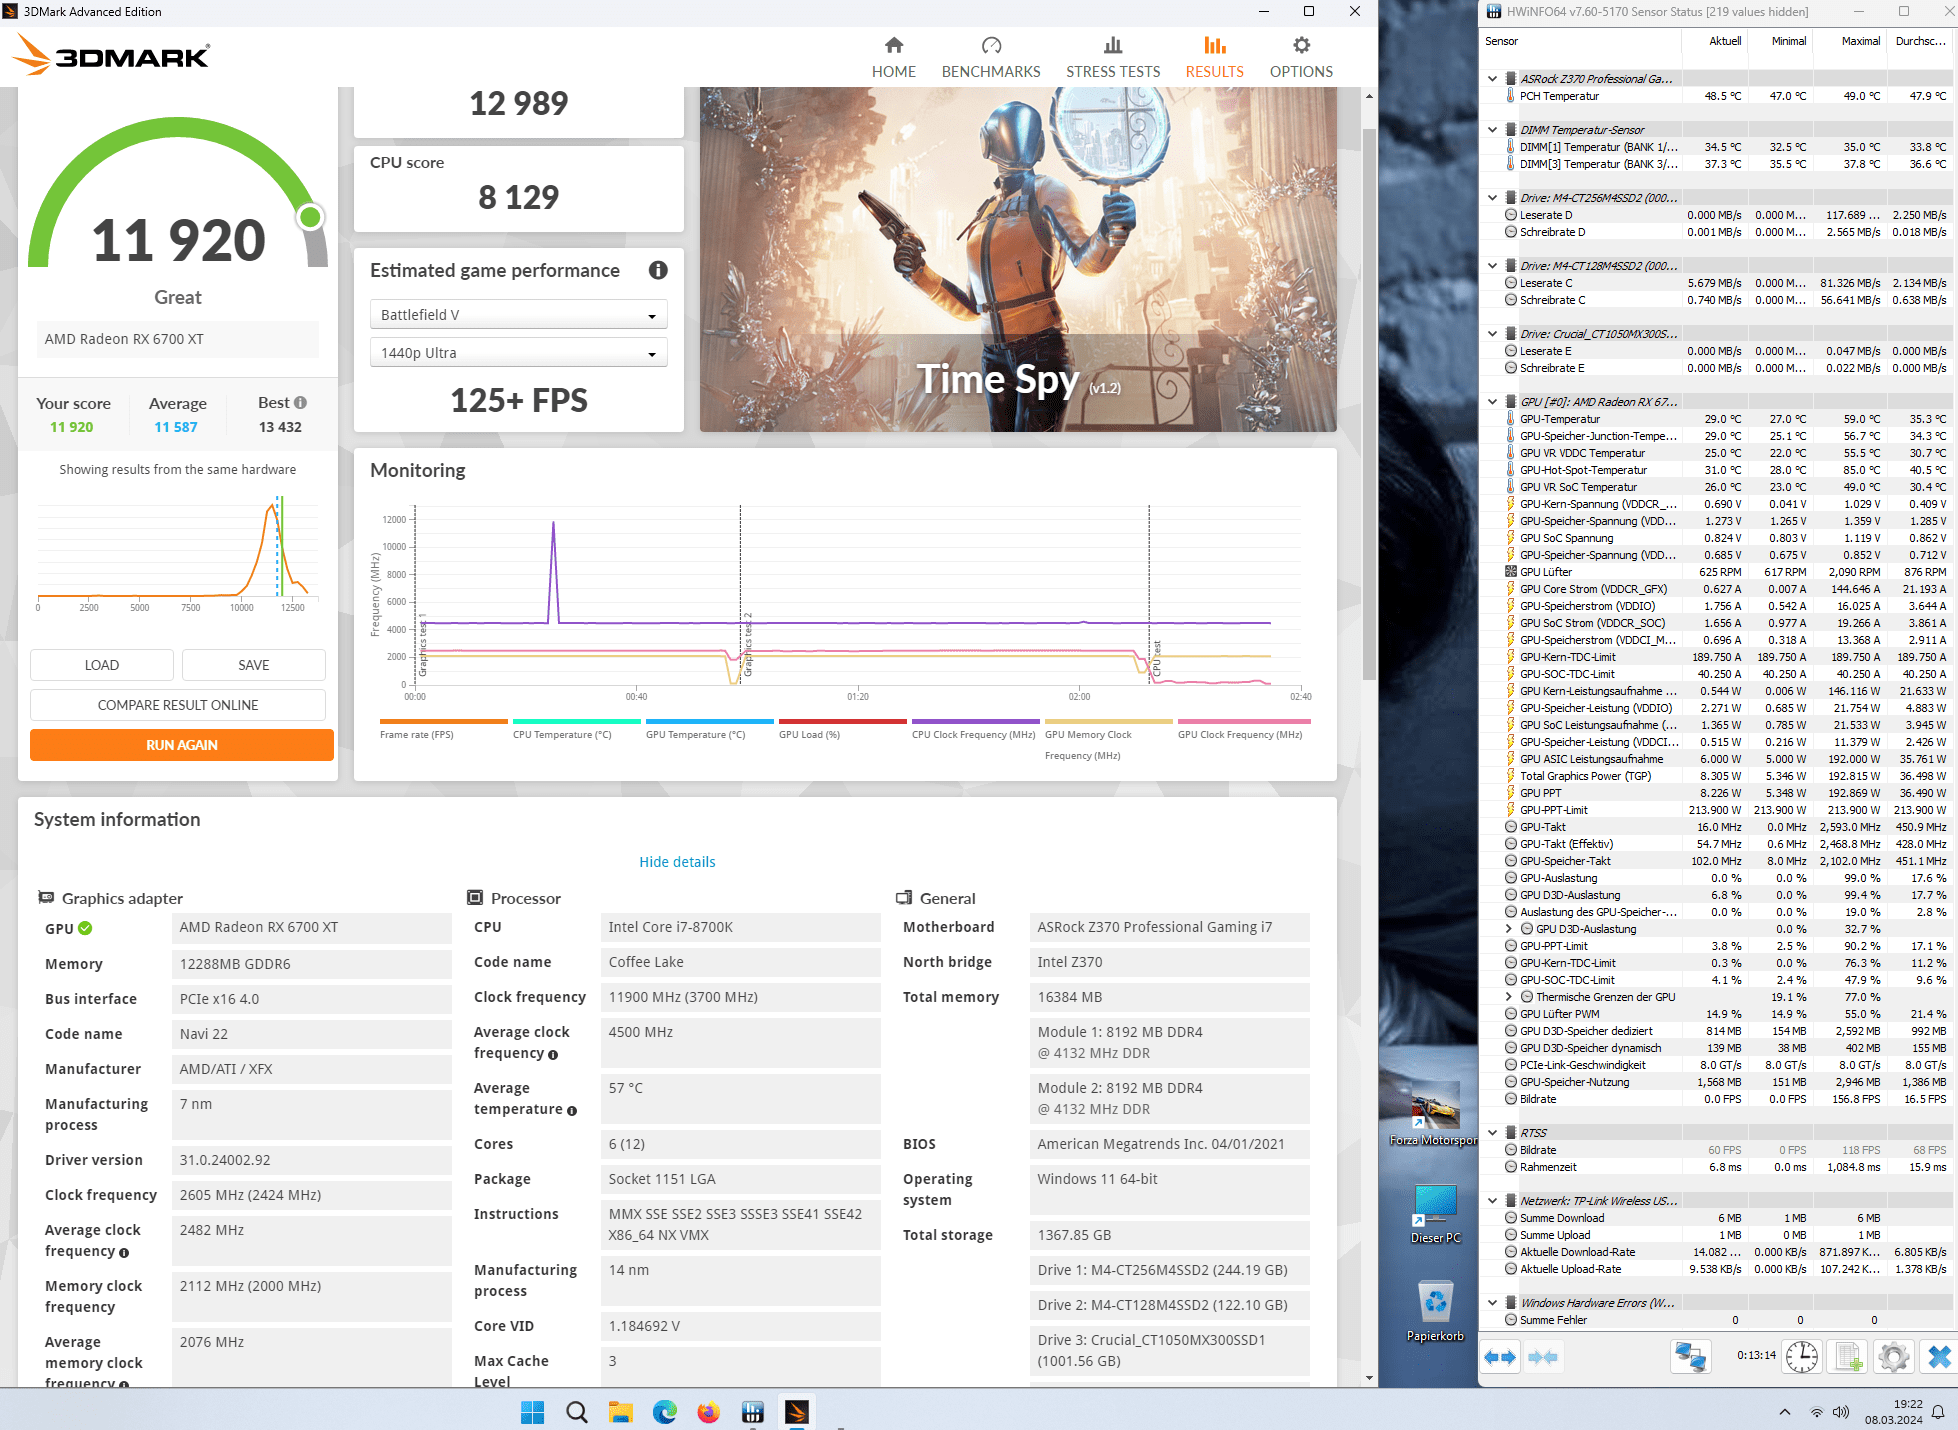Open the 1440p Ultra resolution dropdown
The width and height of the screenshot is (1958, 1430).
(518, 353)
